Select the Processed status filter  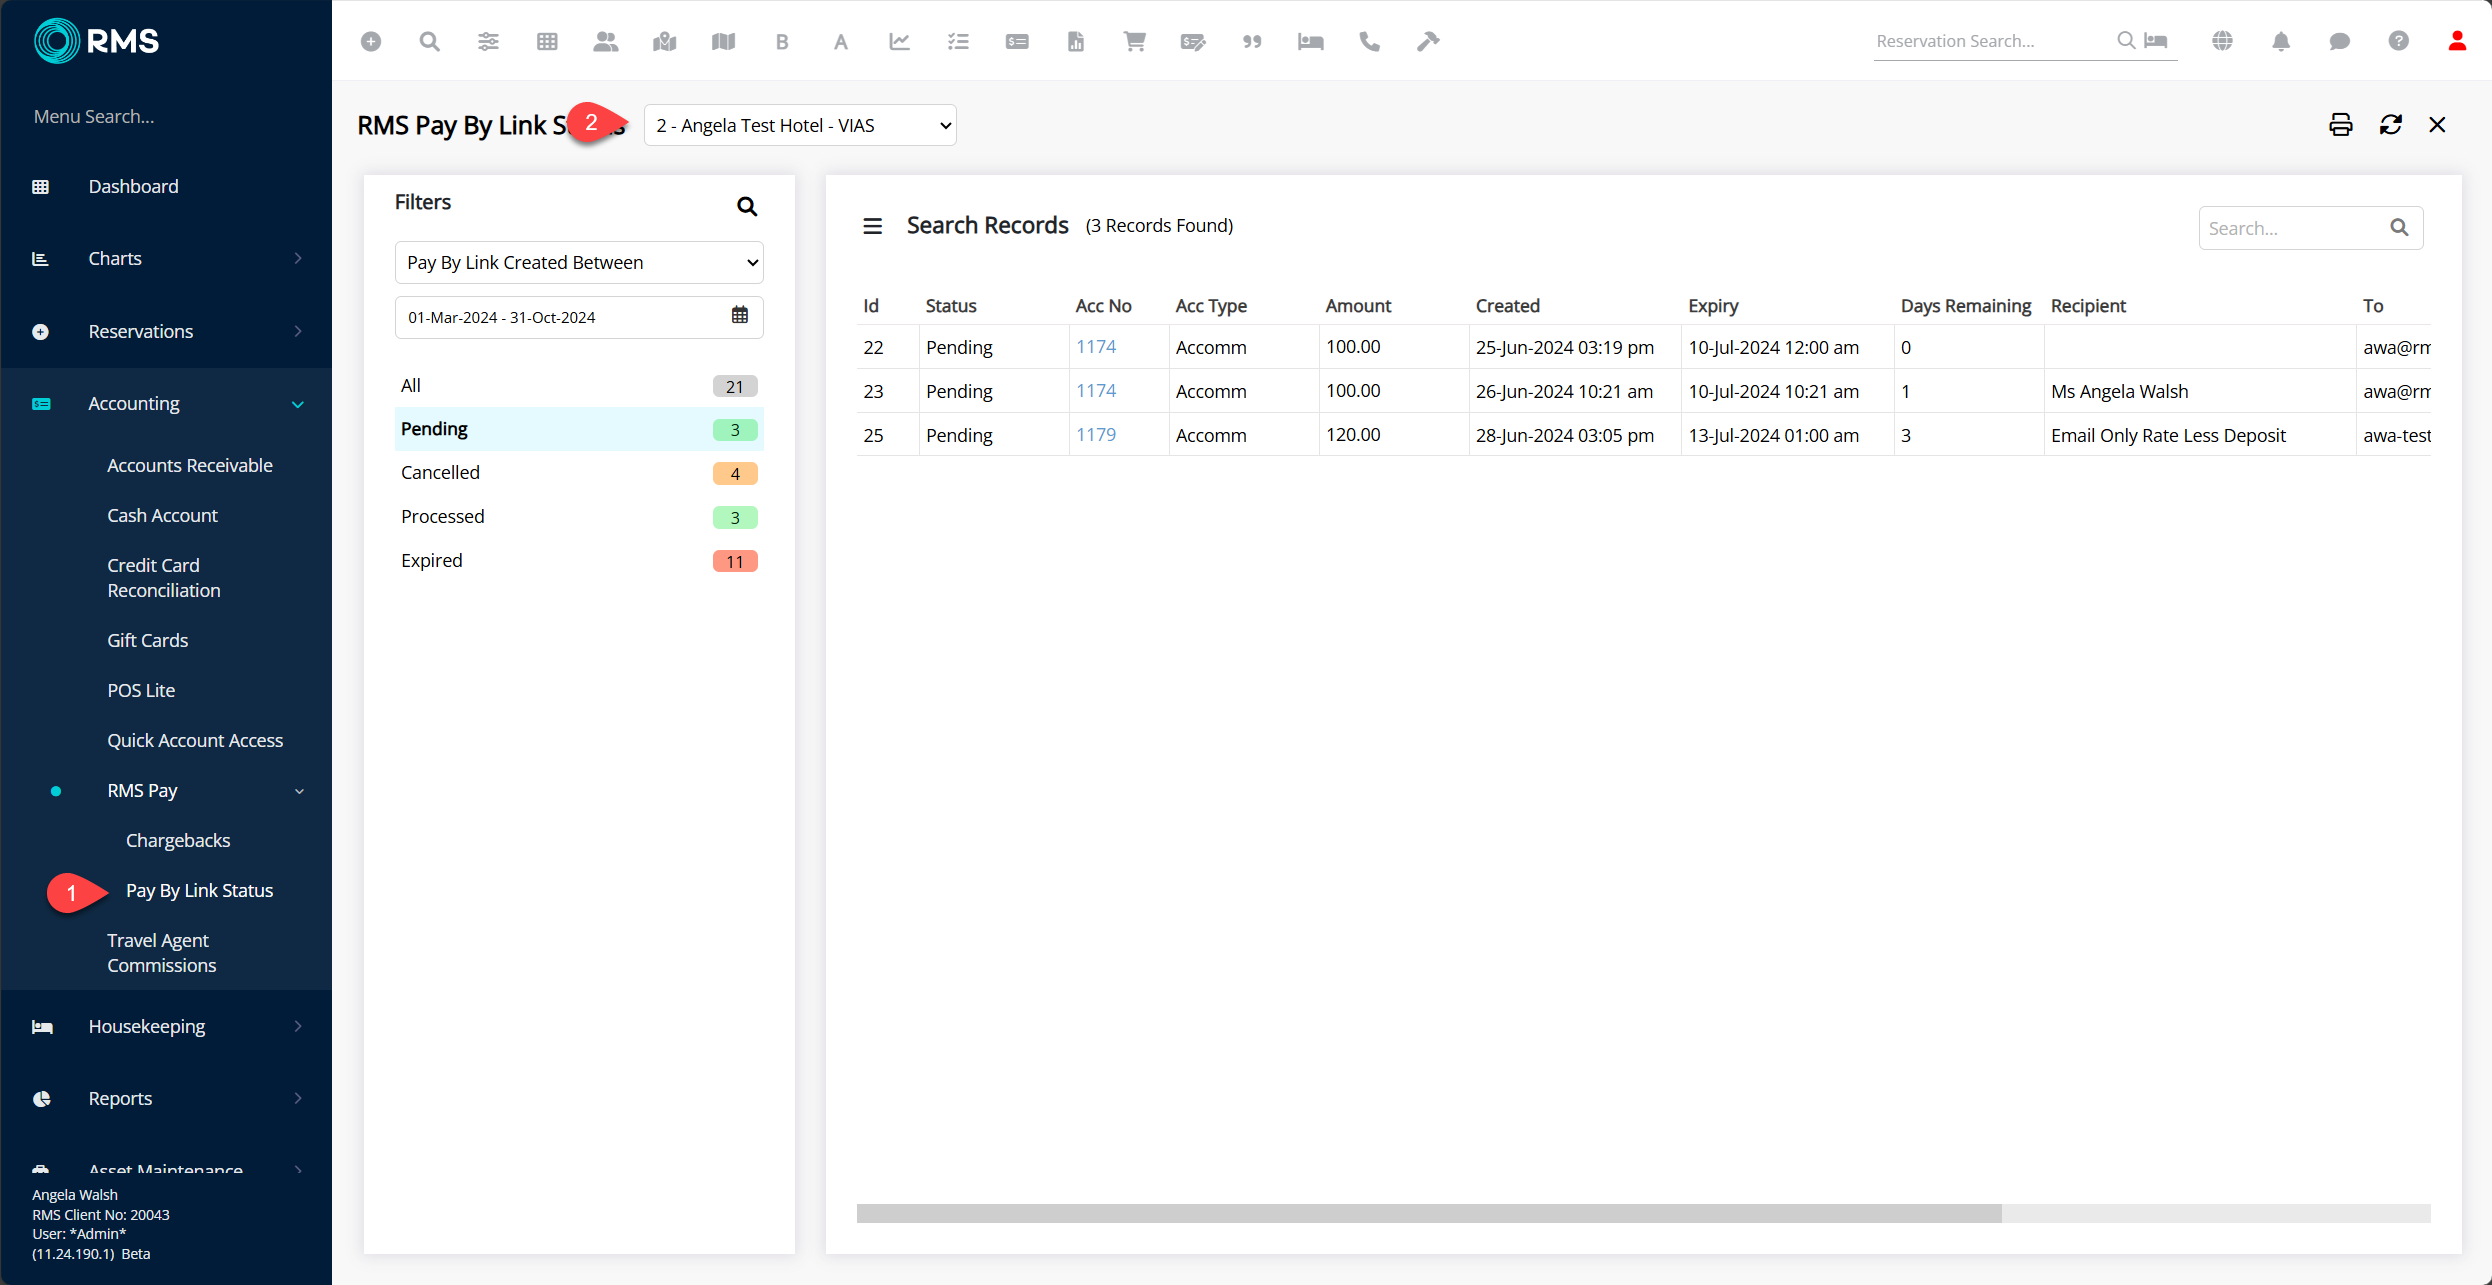(x=579, y=517)
